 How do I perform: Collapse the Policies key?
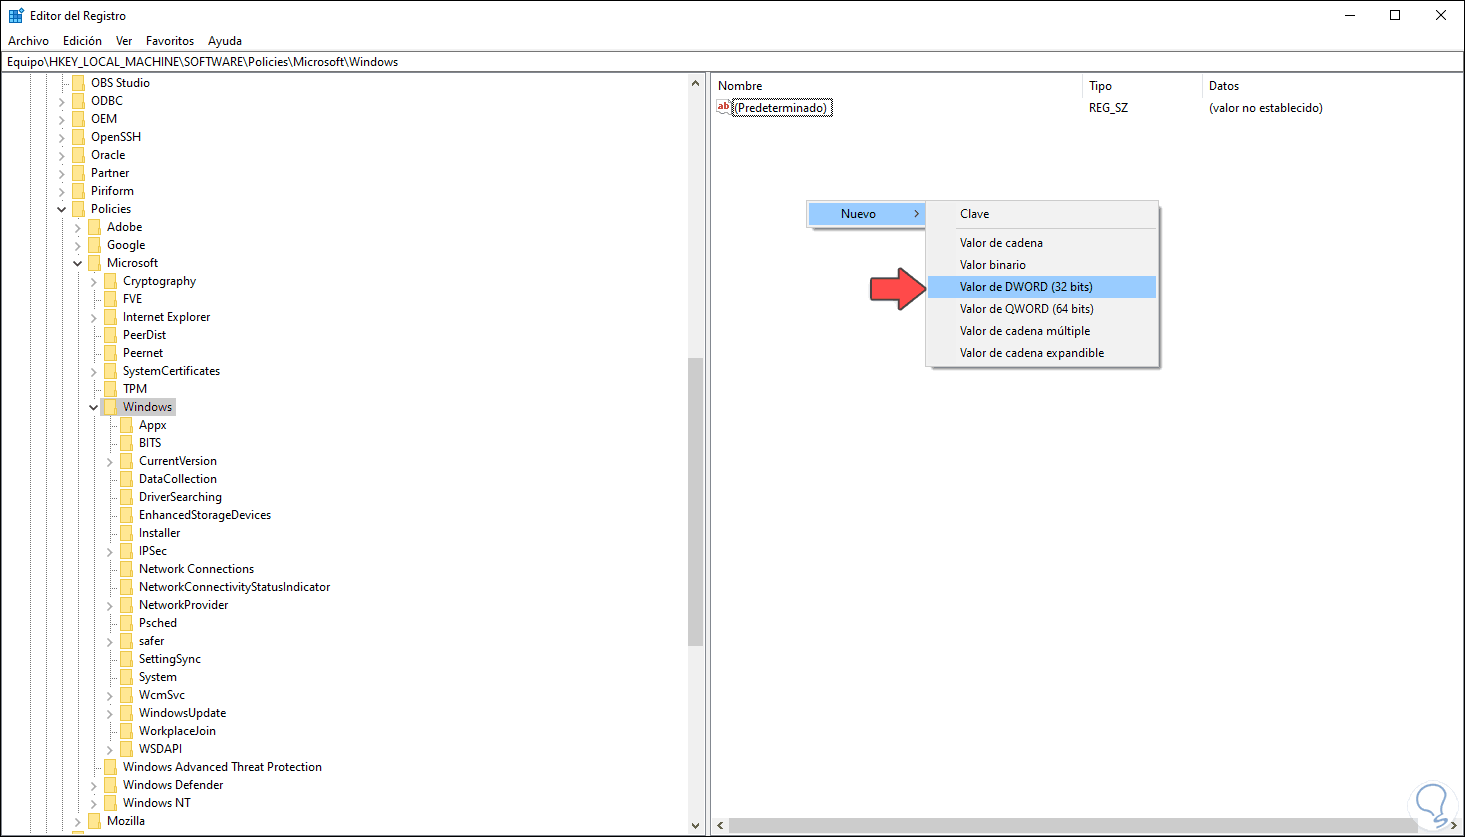tap(62, 209)
